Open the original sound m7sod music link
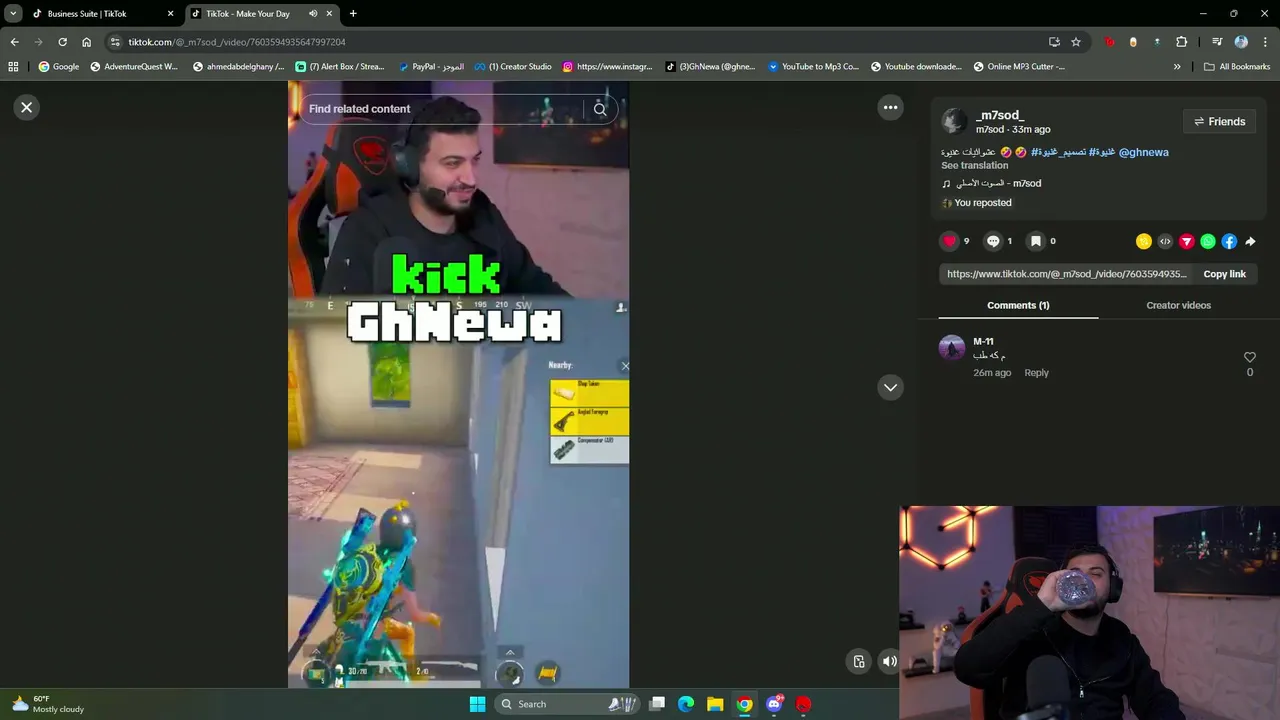Screen dimensions: 1280x720 click(991, 184)
